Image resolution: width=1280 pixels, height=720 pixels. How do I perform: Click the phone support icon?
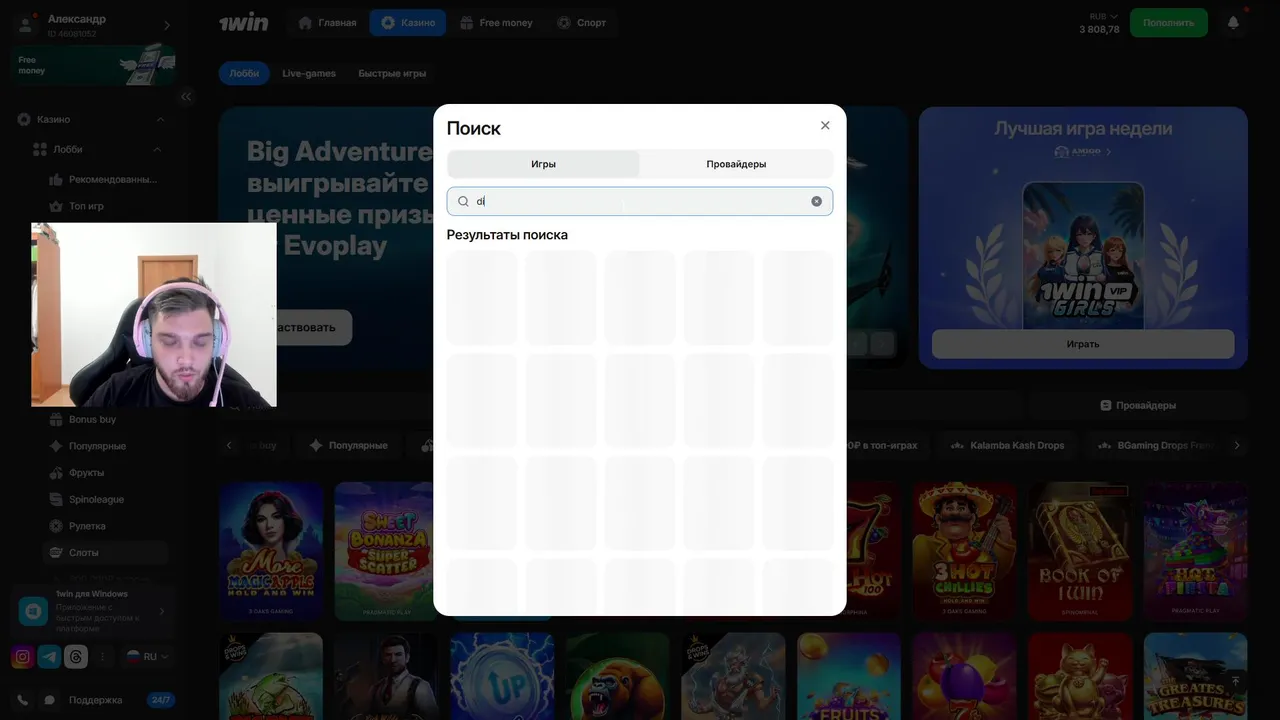(x=23, y=701)
